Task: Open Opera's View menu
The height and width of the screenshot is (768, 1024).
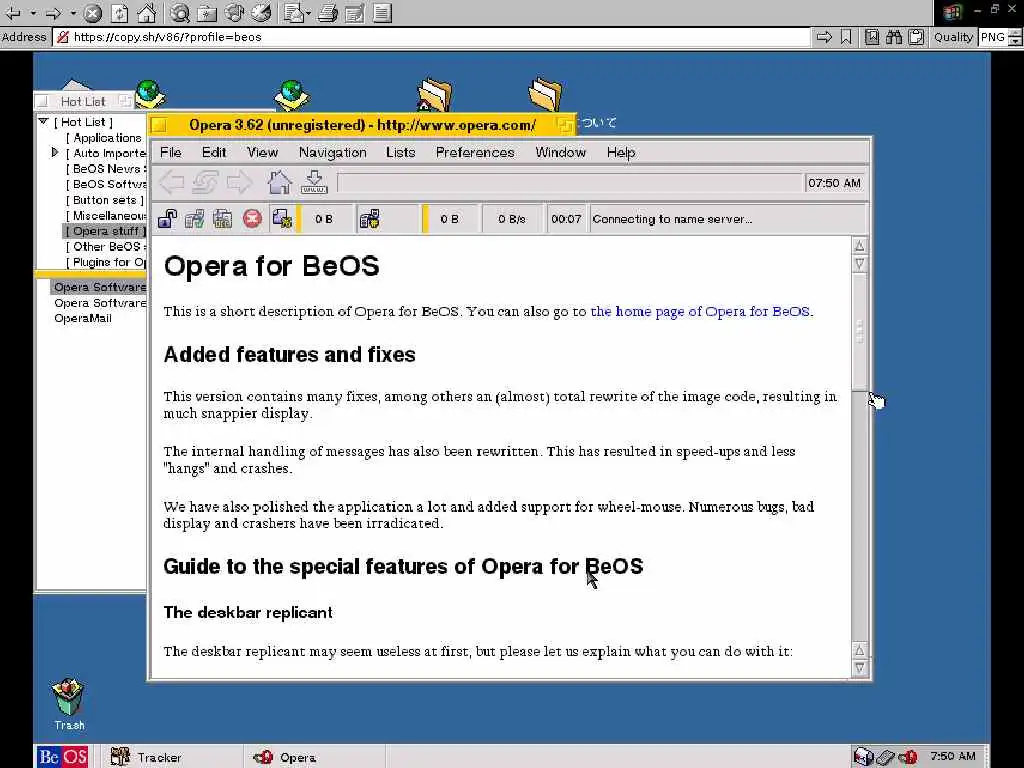Action: [x=262, y=152]
